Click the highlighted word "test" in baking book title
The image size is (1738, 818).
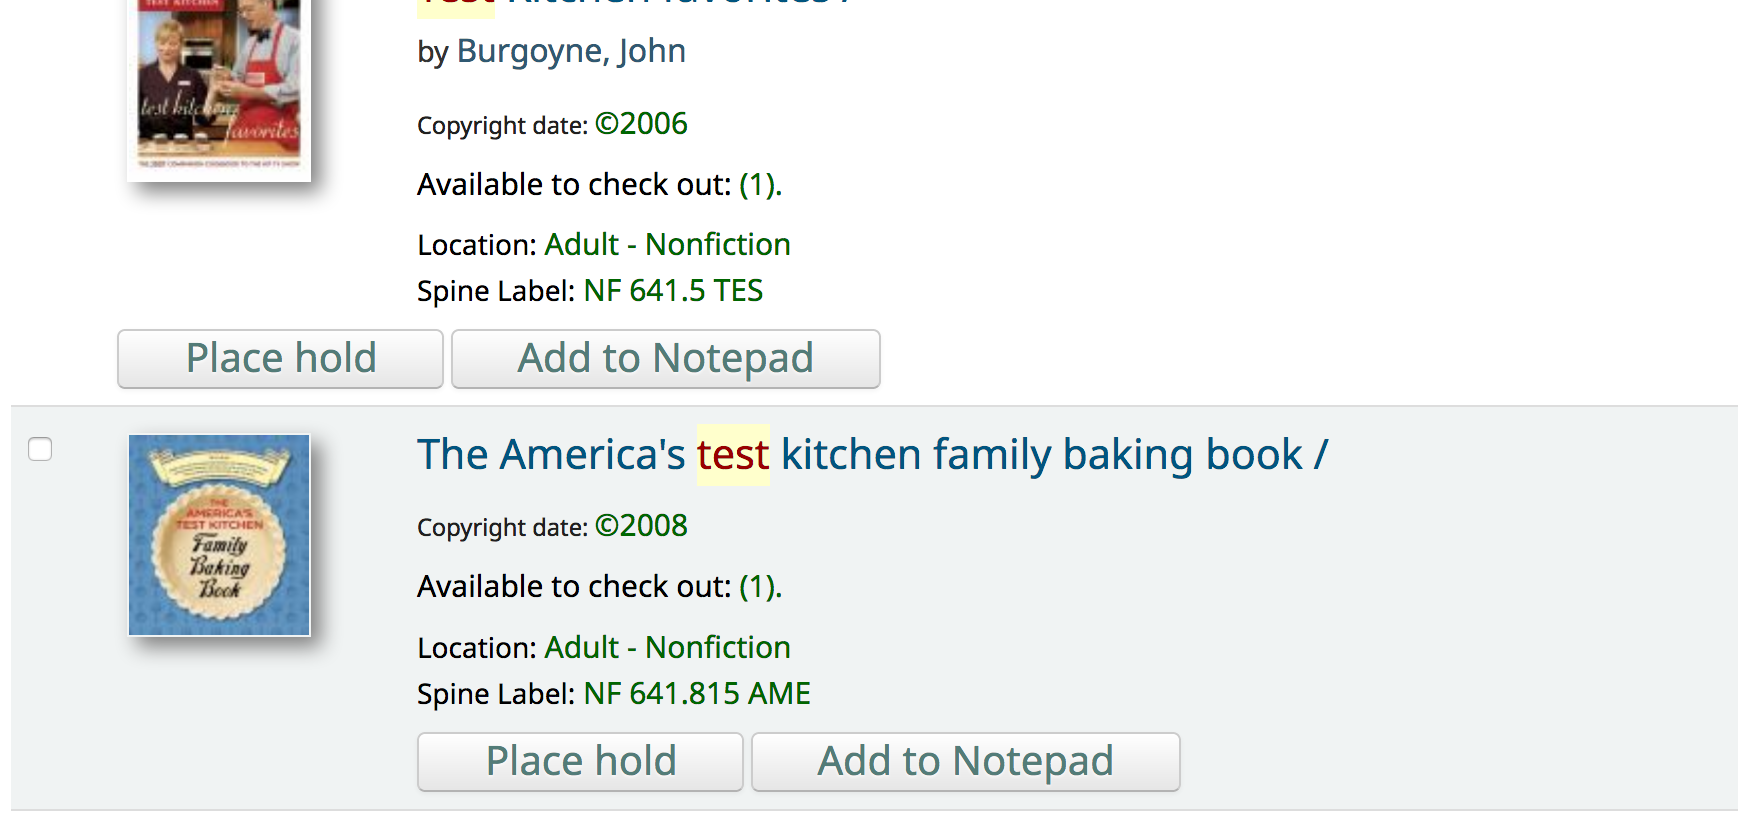coord(733,455)
